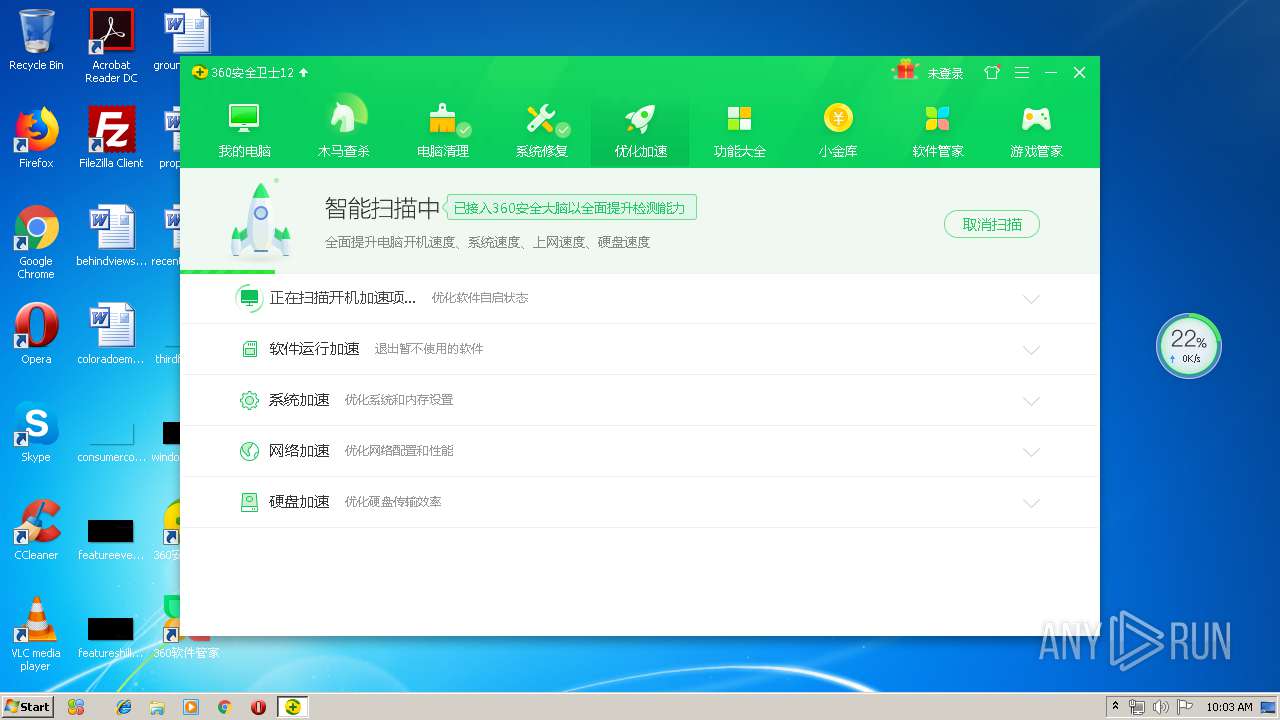Open Opera desktop shortcut
The image size is (1280, 720).
[36, 333]
